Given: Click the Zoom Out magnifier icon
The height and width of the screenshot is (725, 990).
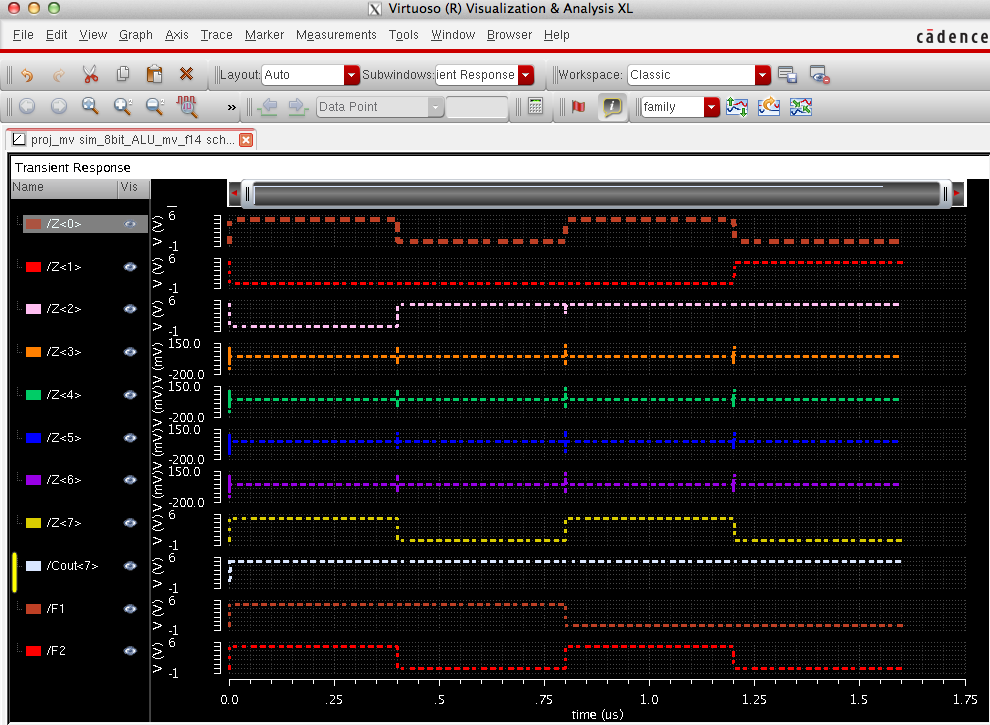Looking at the screenshot, I should click(154, 107).
